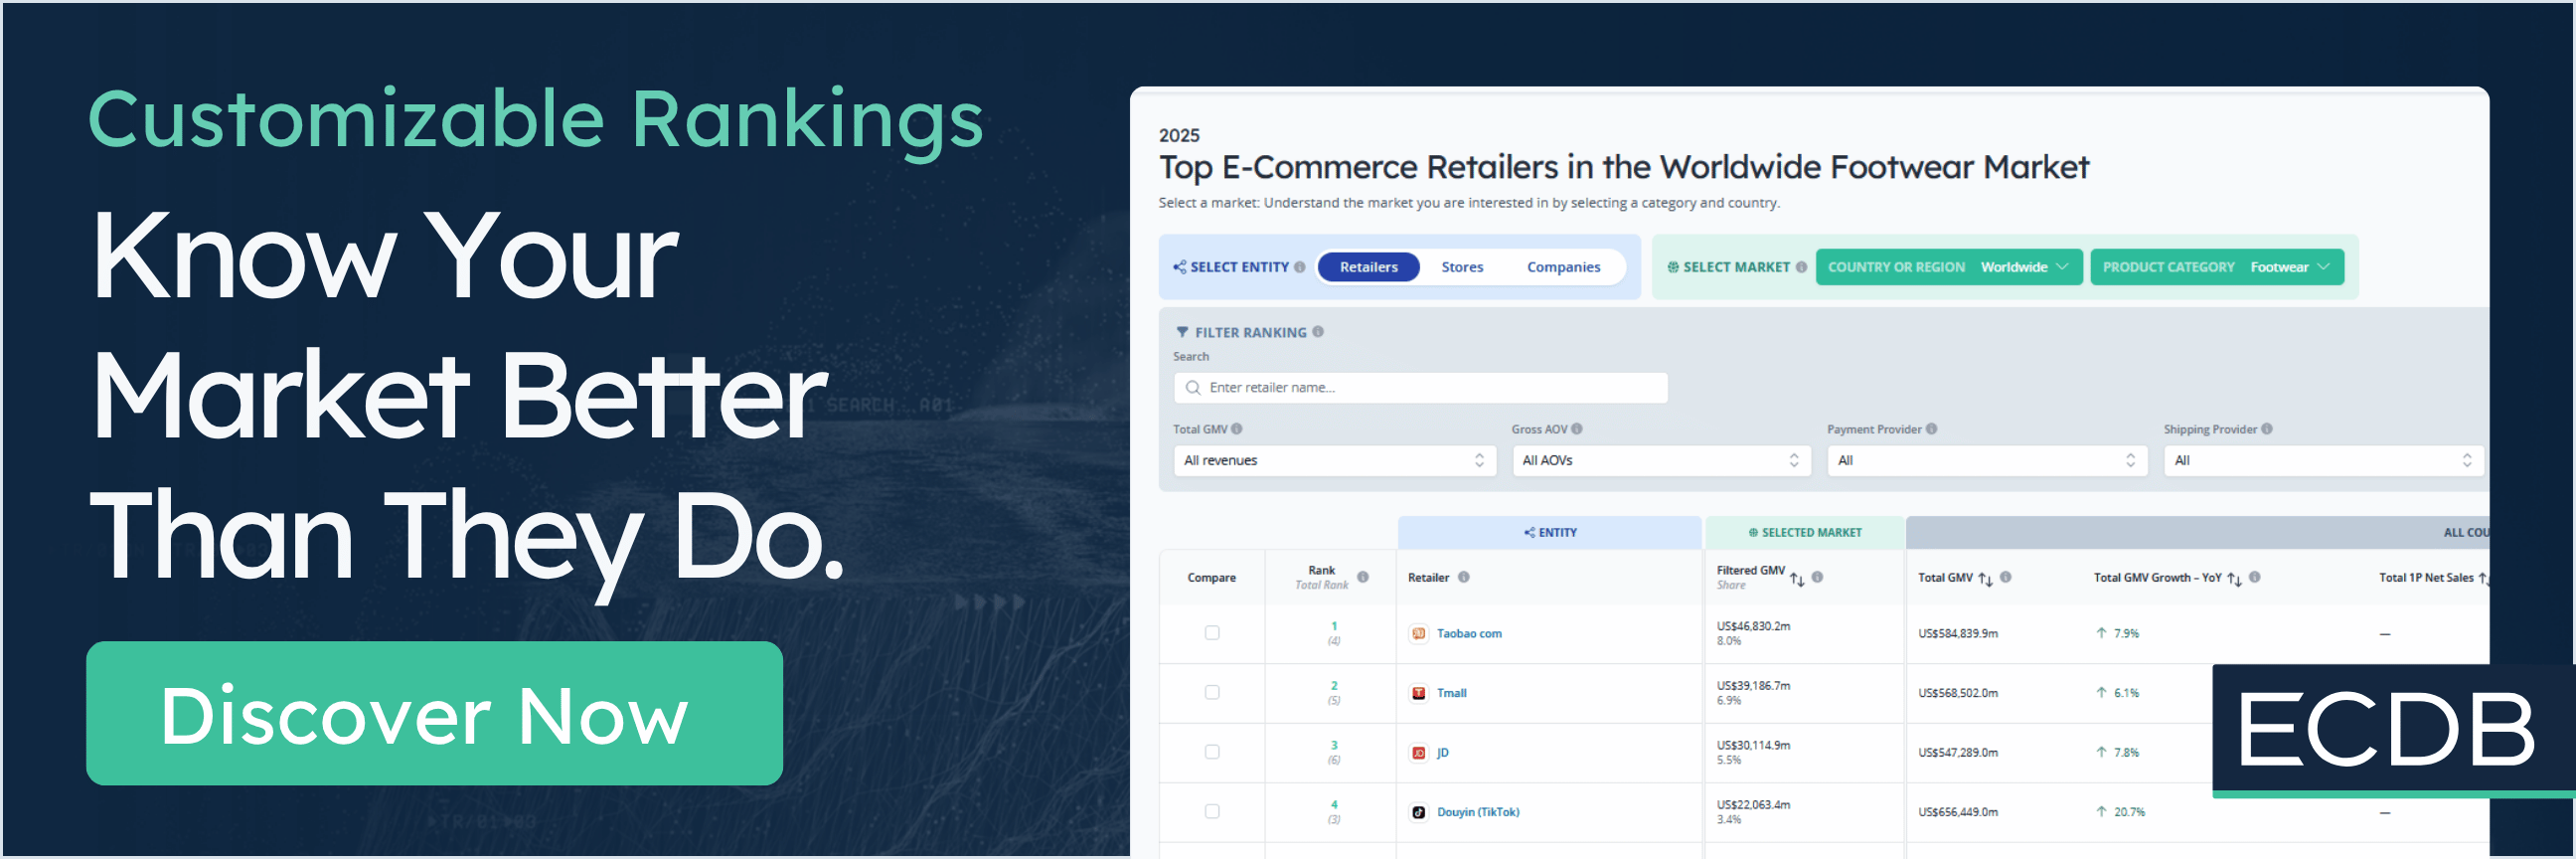Click info icon beside Filtered GMV header
The image size is (2576, 859).
coord(1817,577)
